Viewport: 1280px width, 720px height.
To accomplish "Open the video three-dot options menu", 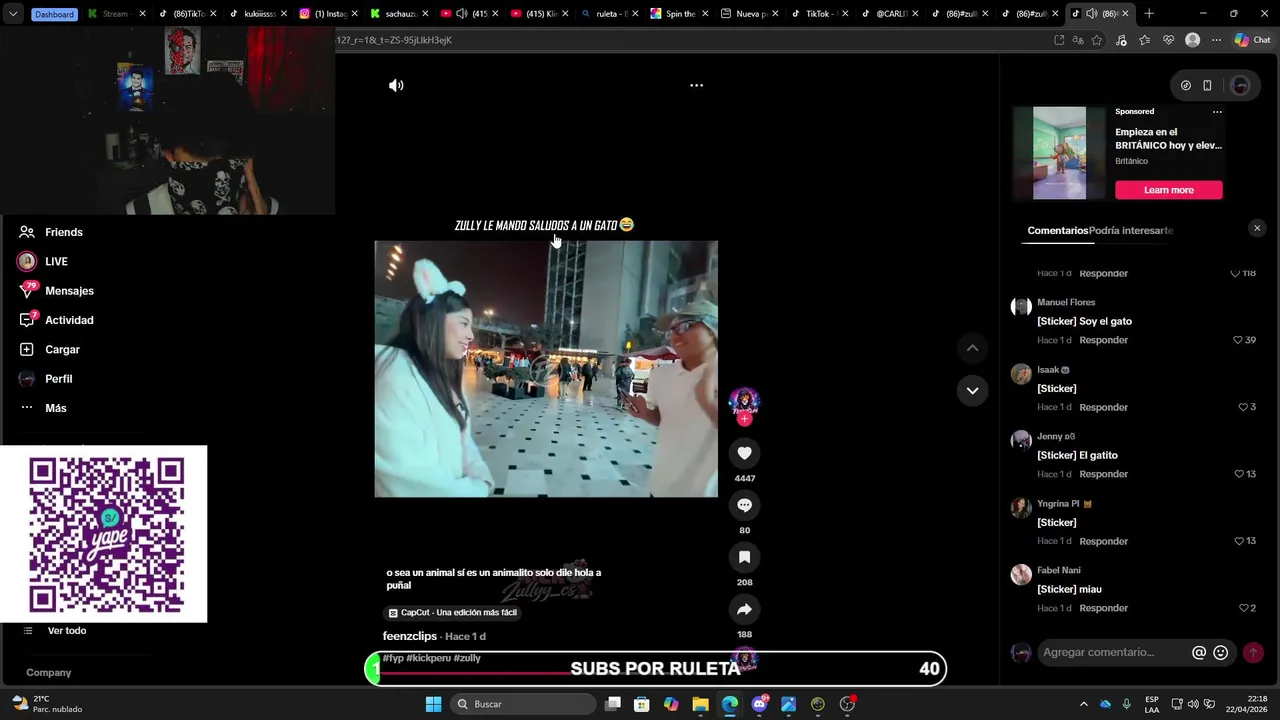I will click(696, 86).
